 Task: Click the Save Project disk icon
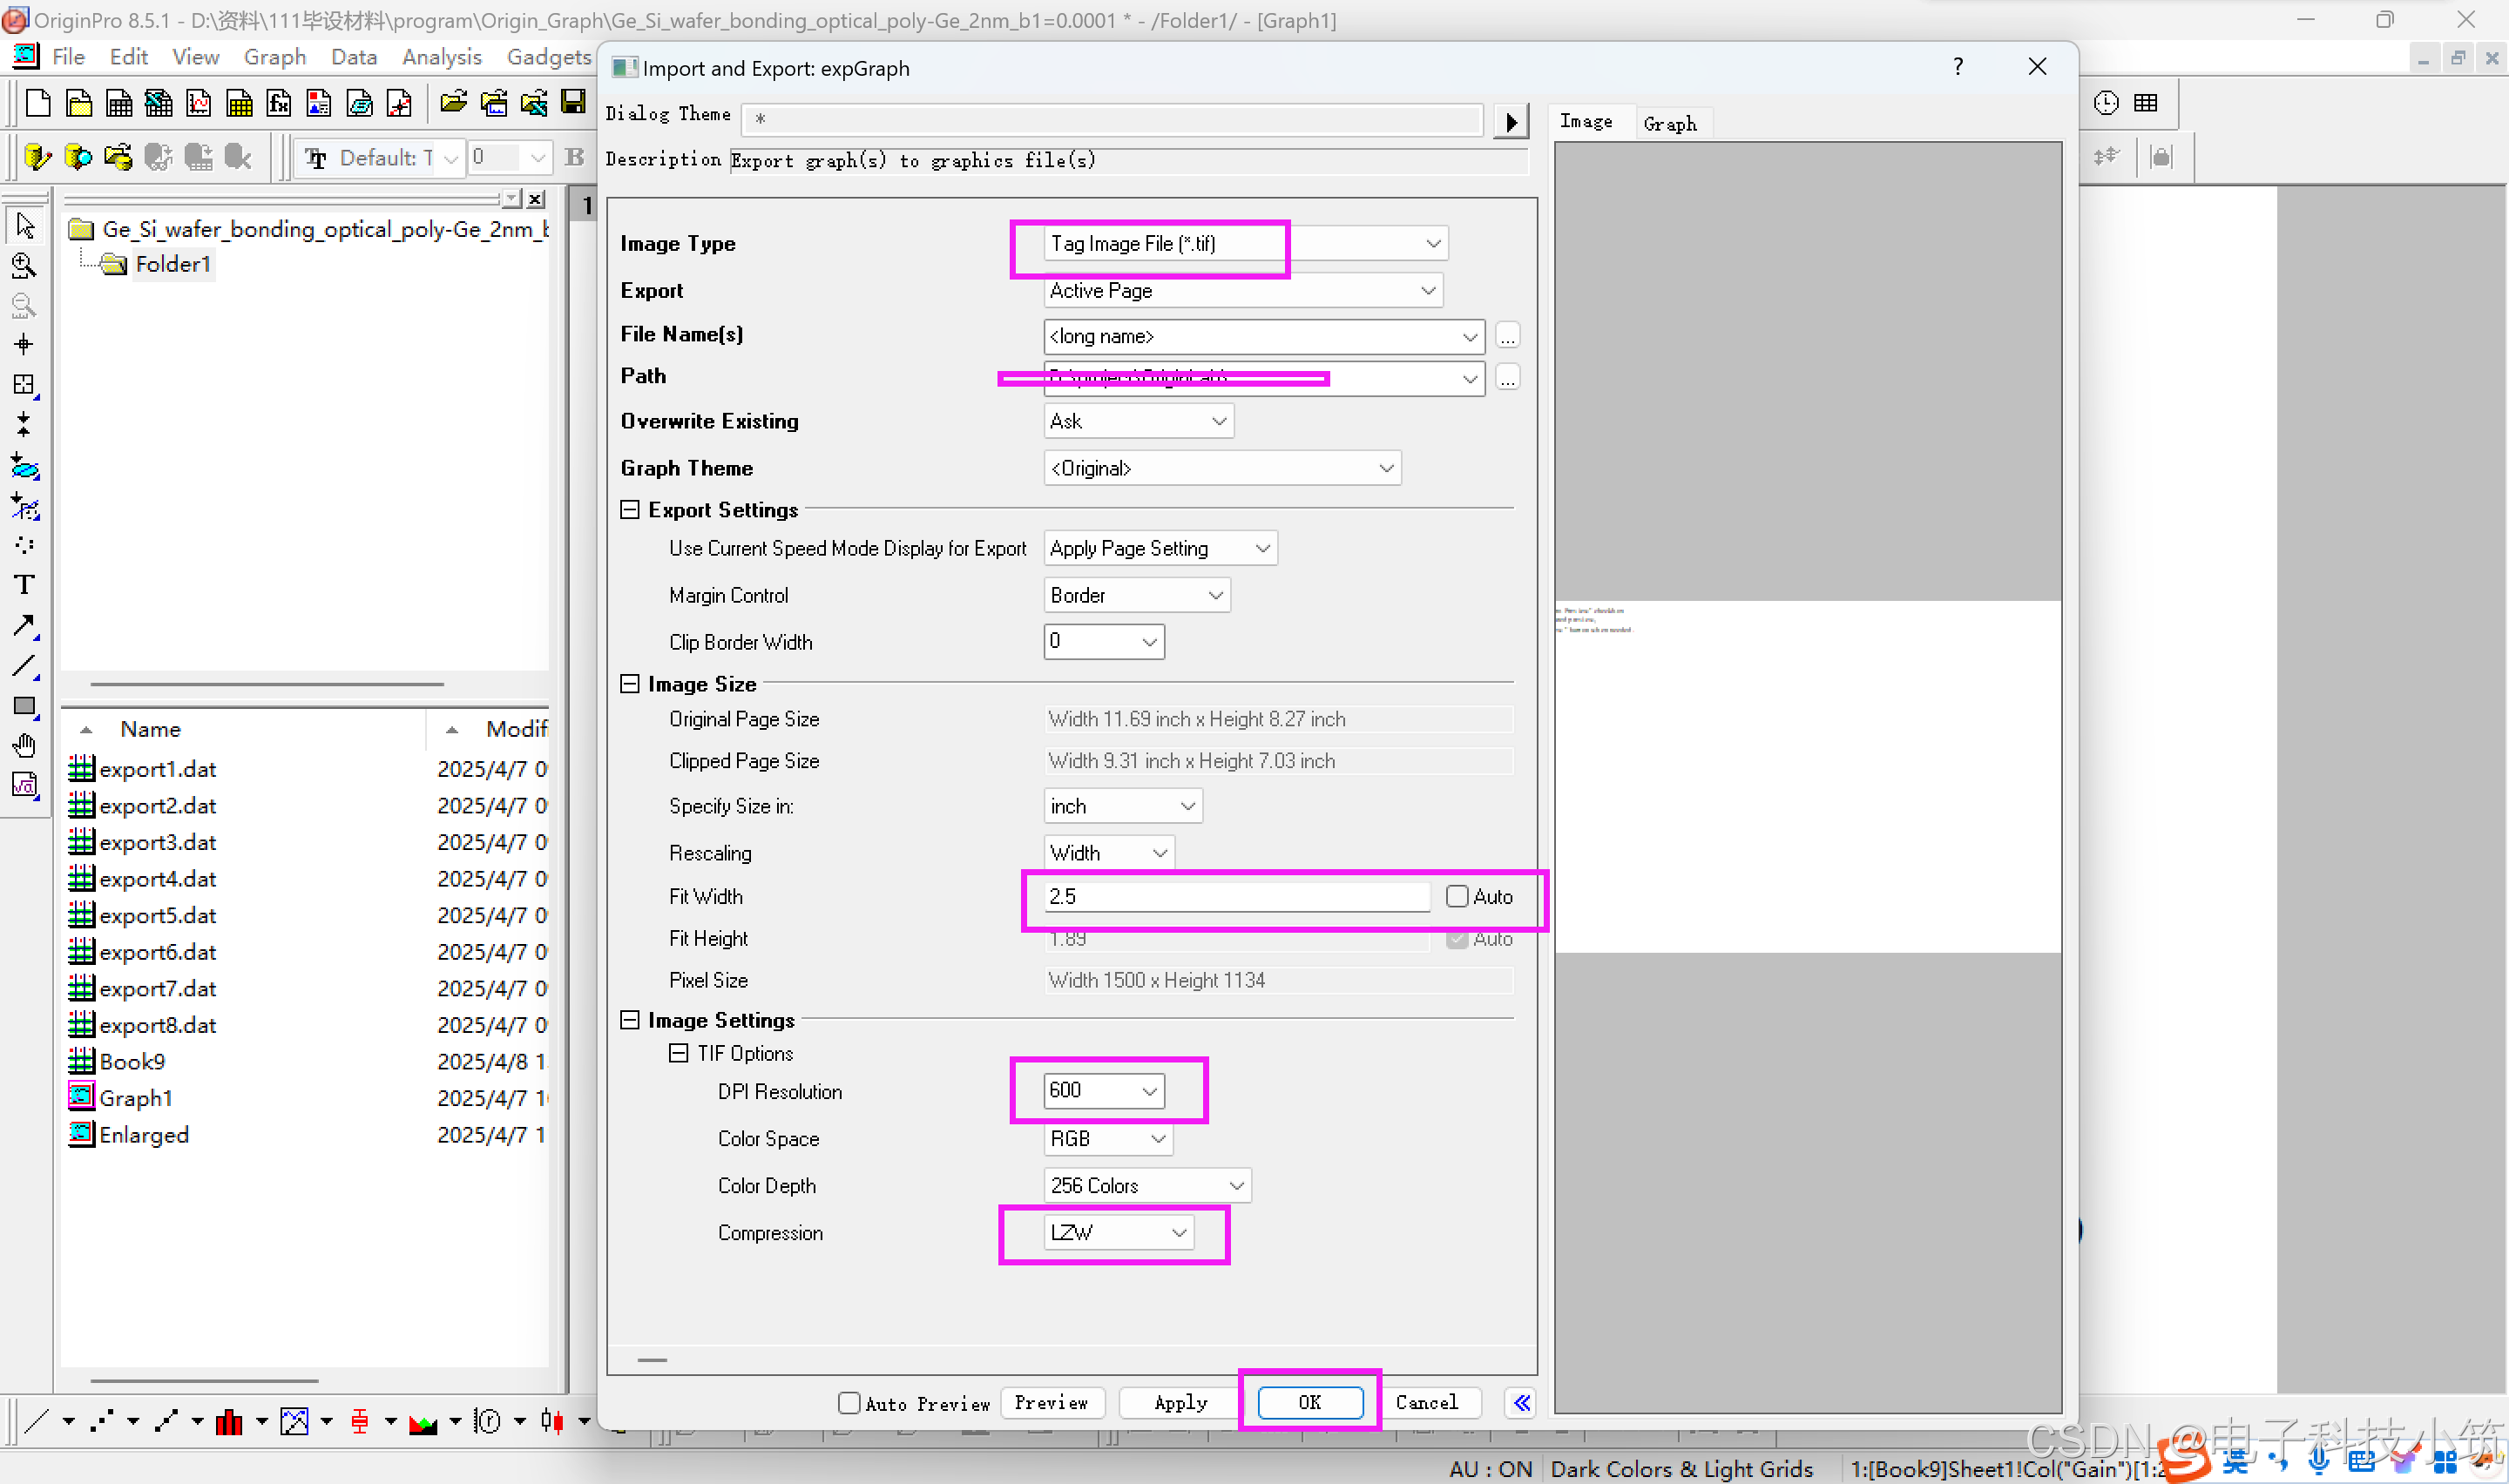[x=573, y=102]
